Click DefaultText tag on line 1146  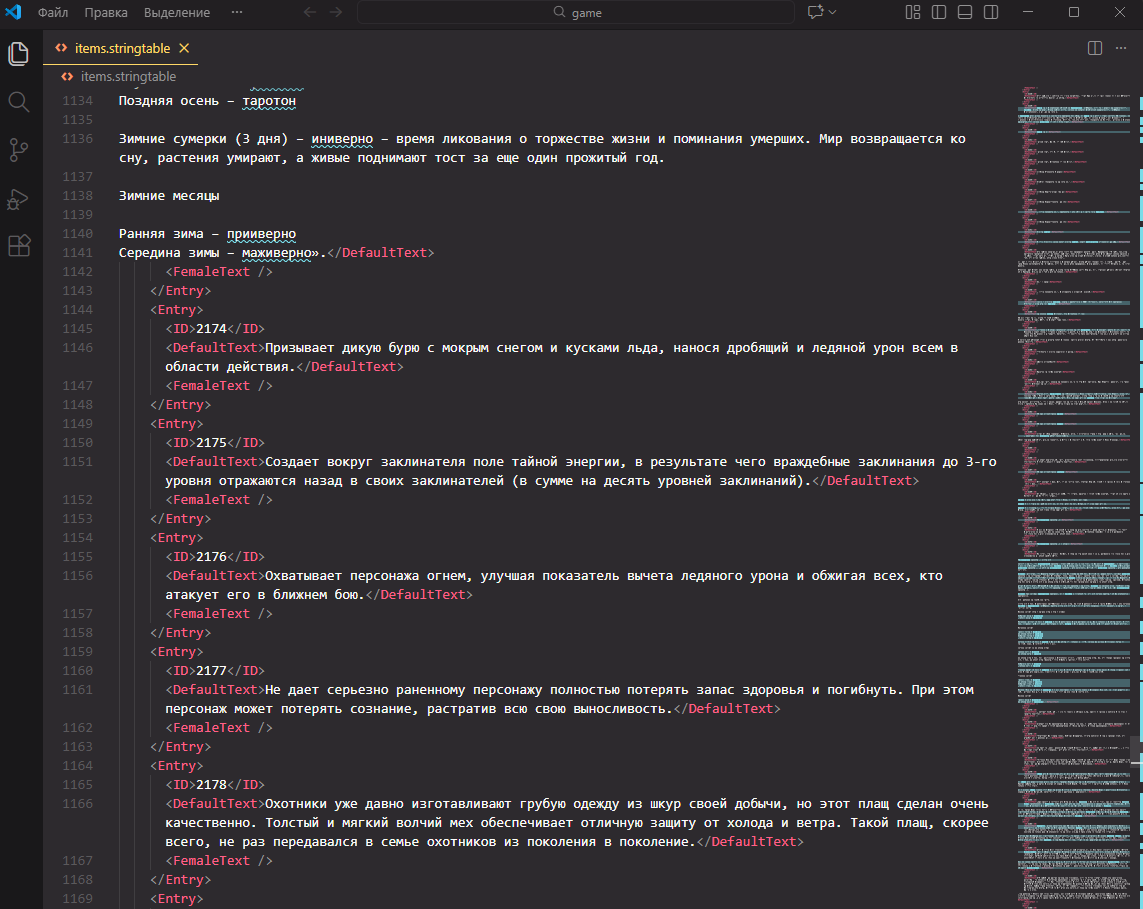(x=215, y=348)
